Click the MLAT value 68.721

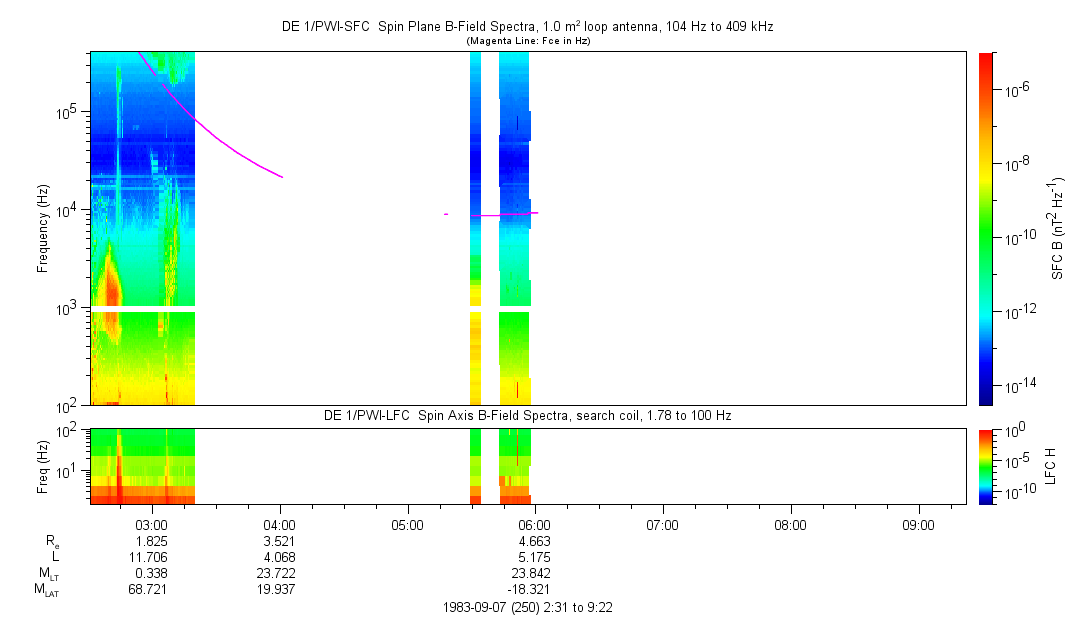(x=152, y=589)
